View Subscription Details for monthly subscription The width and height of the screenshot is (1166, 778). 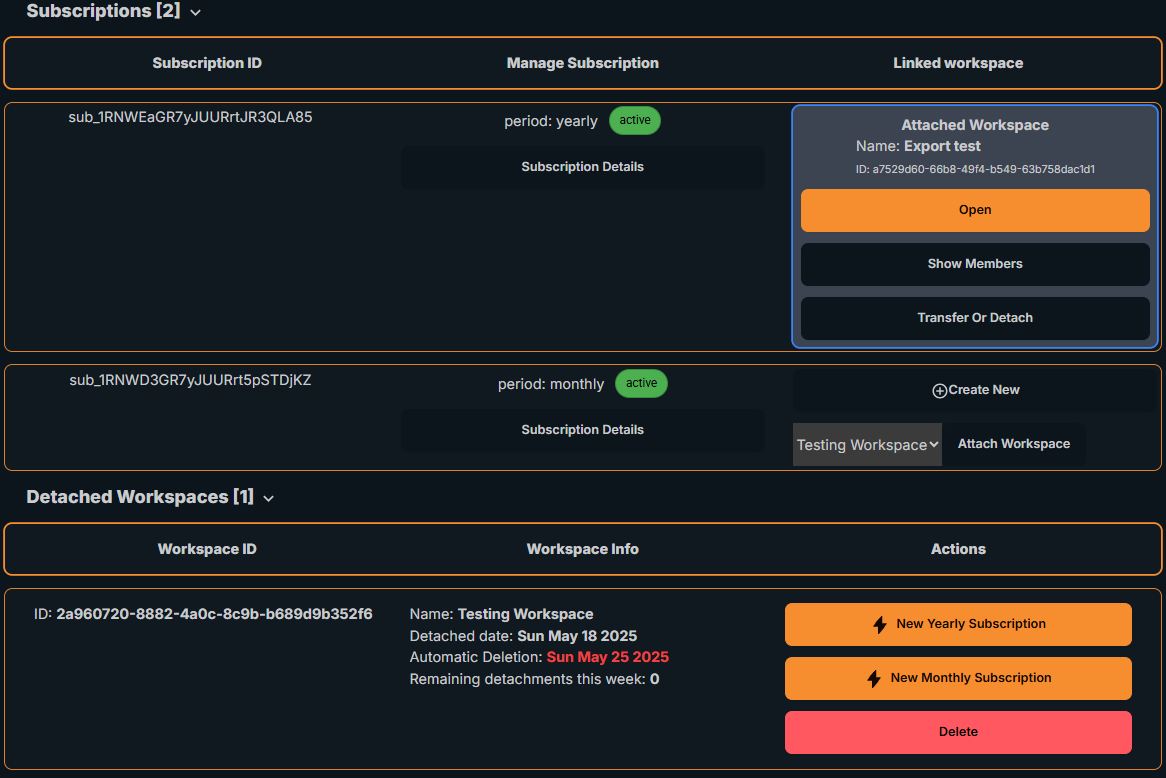(582, 430)
